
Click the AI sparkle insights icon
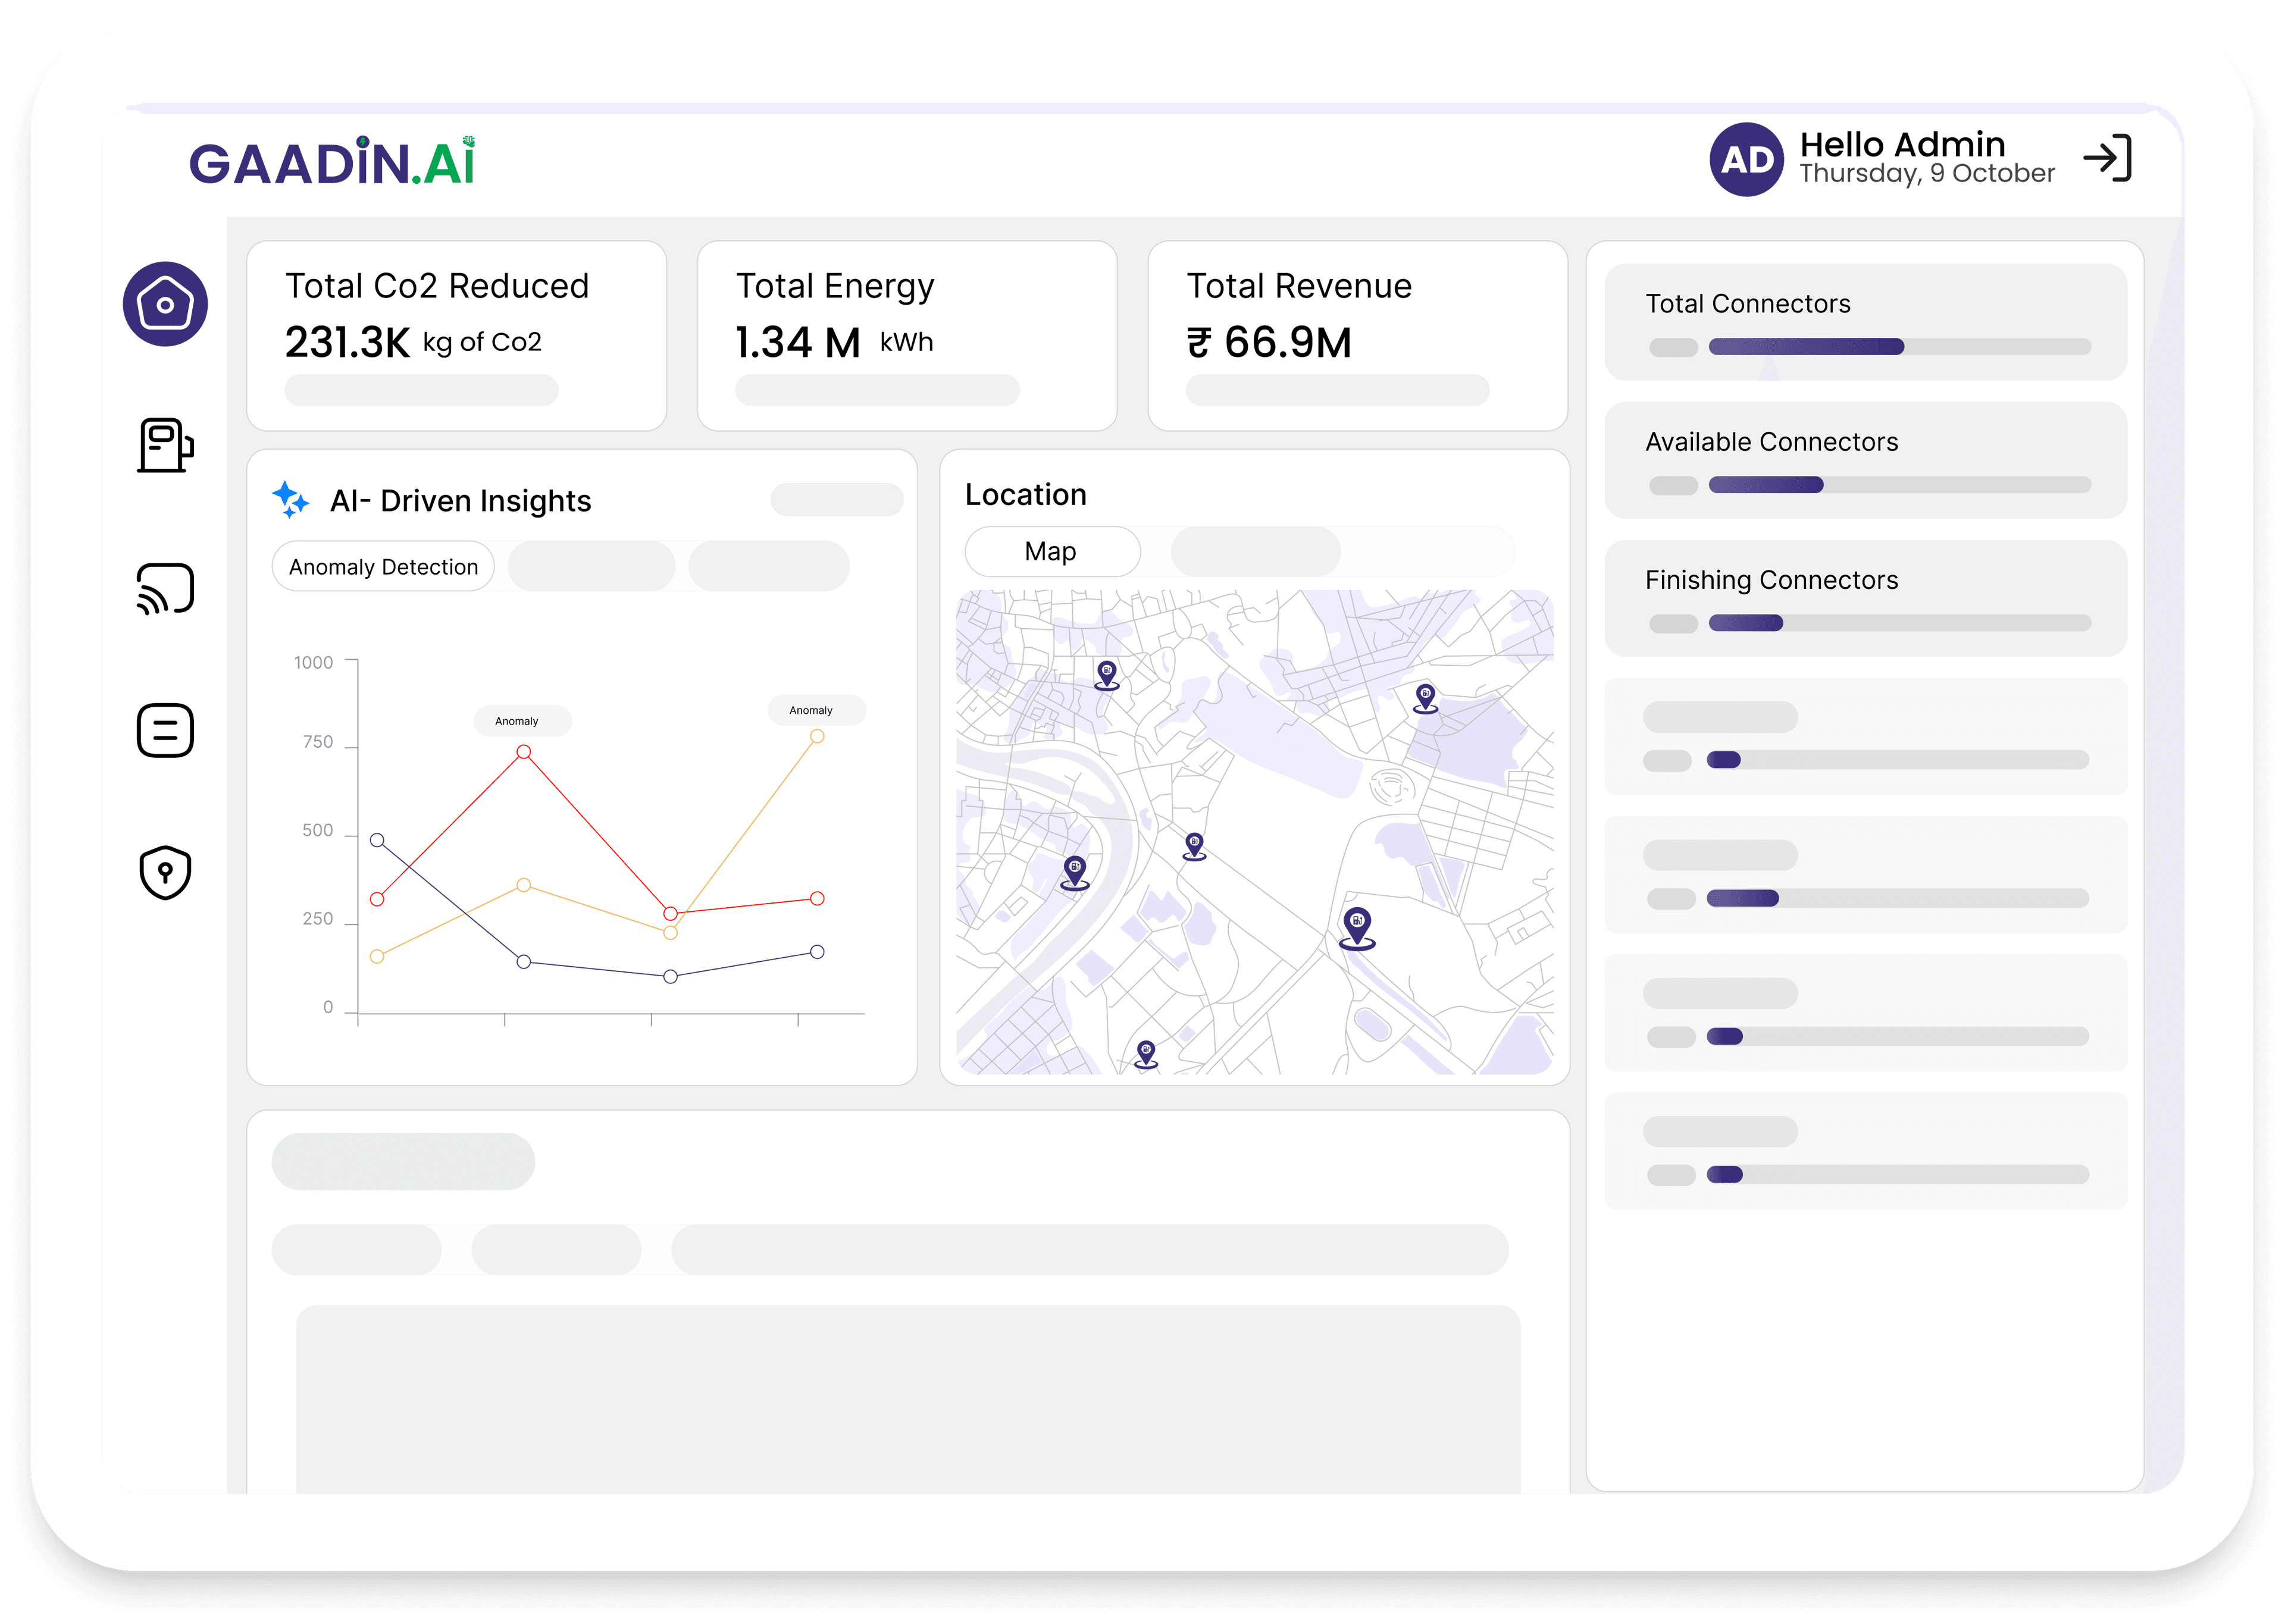(x=290, y=499)
